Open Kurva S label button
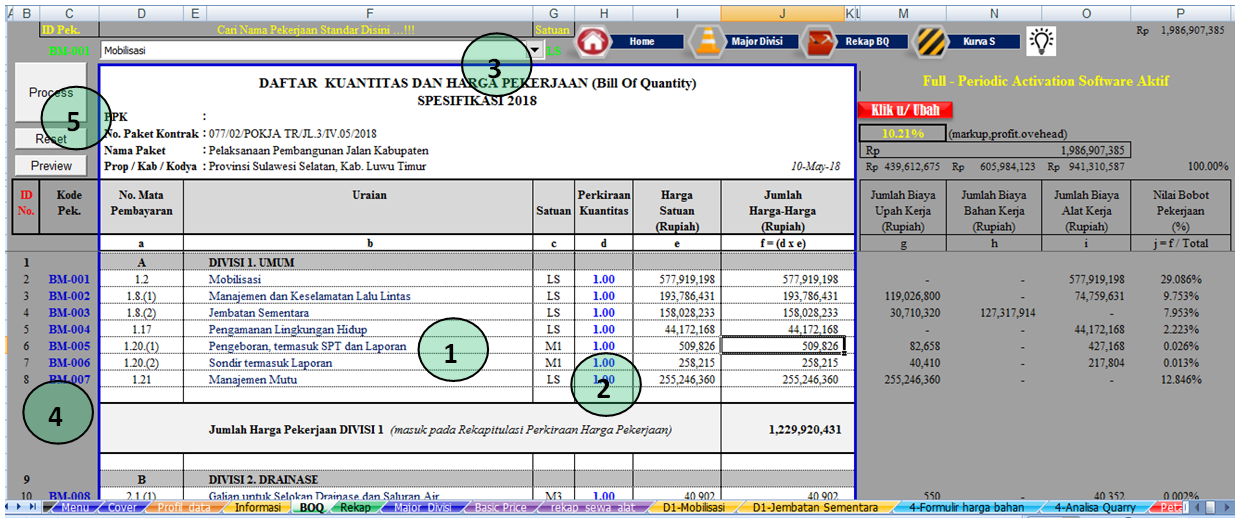This screenshot has height=521, width=1235. [985, 42]
